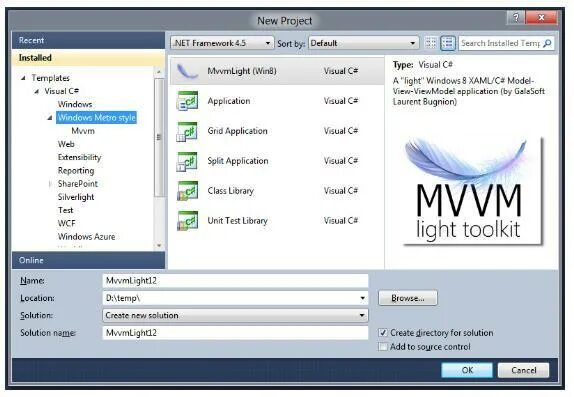Click the Grid Application template icon

tap(187, 131)
